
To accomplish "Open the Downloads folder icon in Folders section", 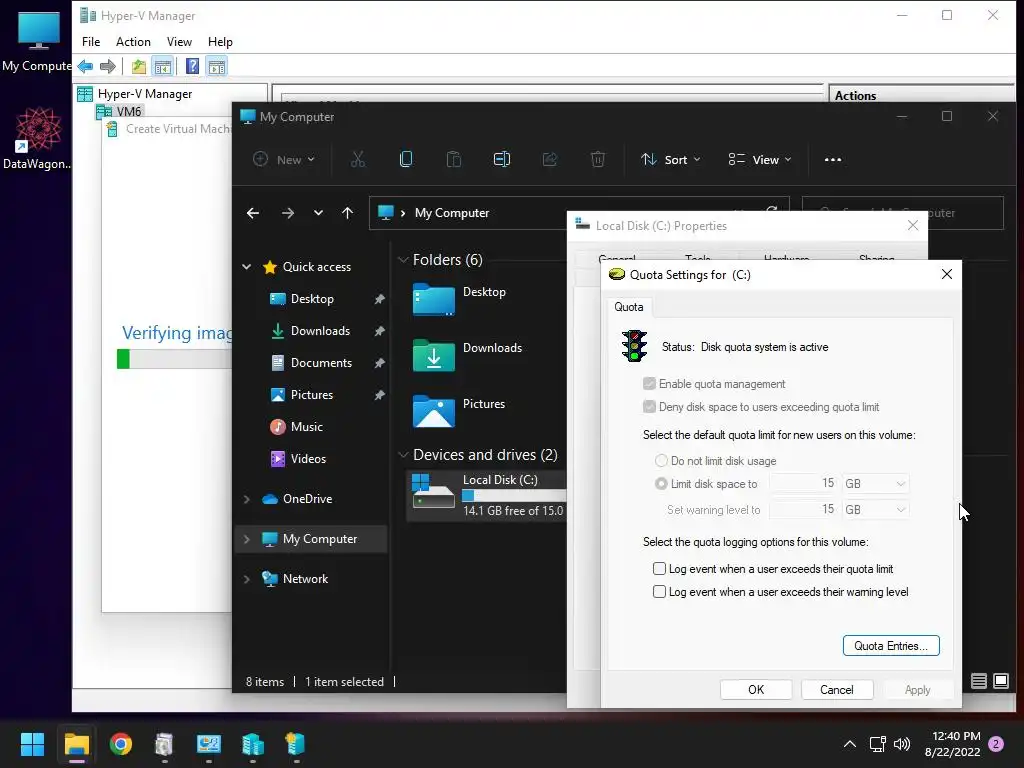I will pos(434,356).
